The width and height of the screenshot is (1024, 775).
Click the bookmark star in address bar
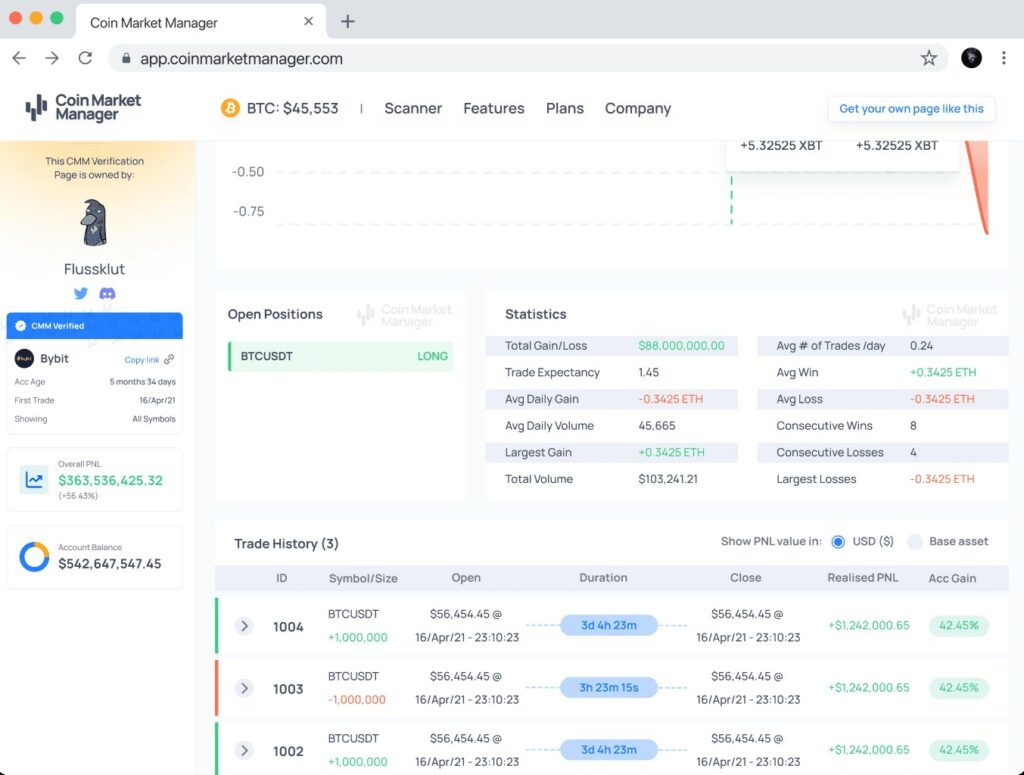(929, 58)
